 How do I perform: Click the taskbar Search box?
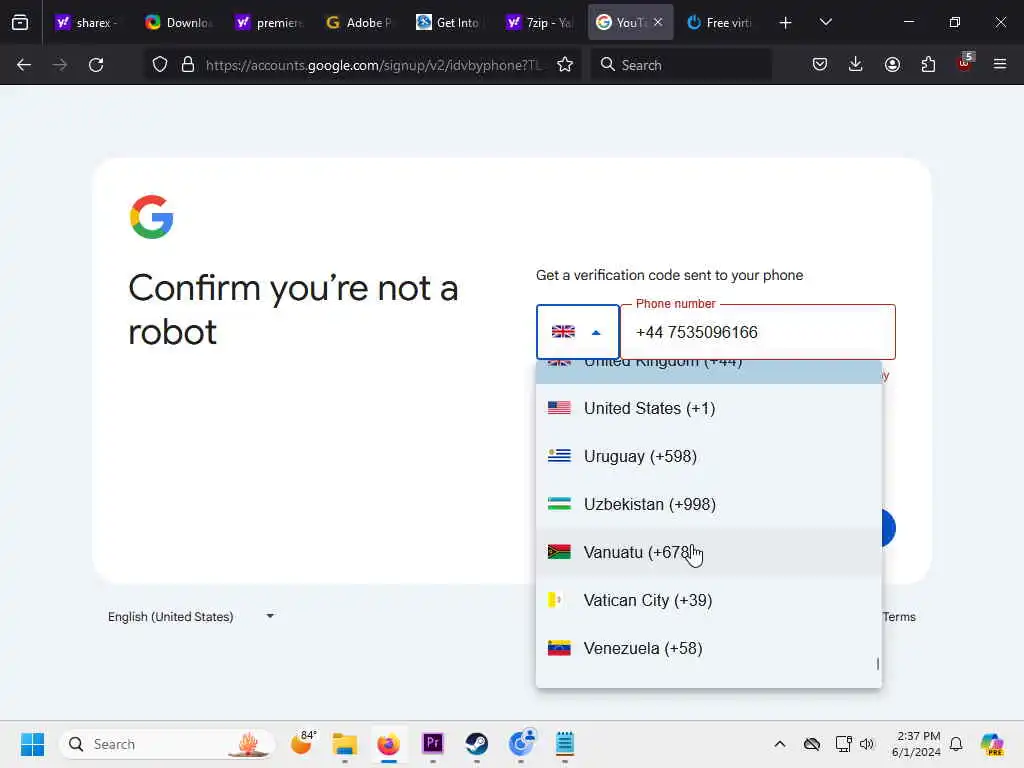167,744
